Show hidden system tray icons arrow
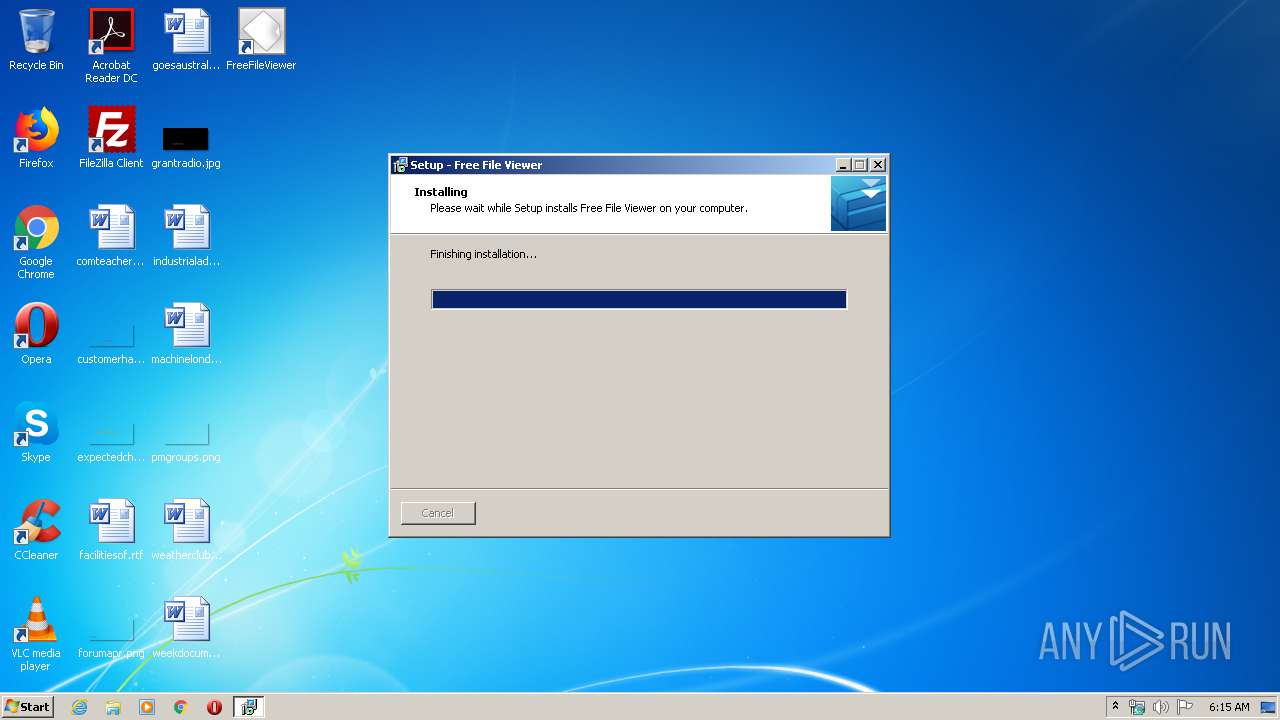The width and height of the screenshot is (1280, 720). [x=1115, y=707]
